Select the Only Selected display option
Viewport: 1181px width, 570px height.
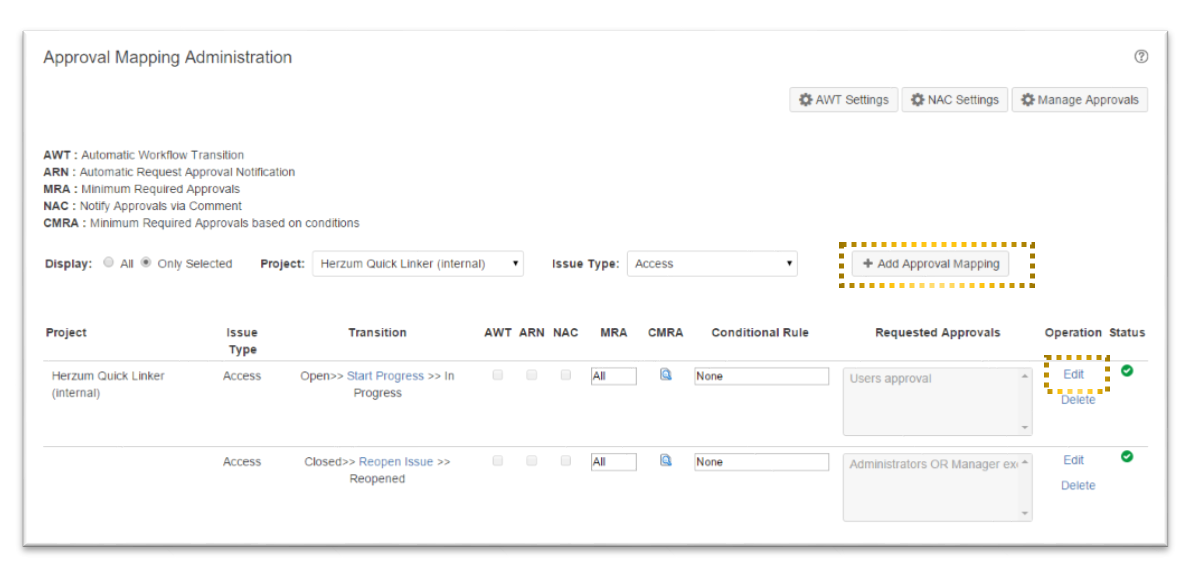pos(146,263)
